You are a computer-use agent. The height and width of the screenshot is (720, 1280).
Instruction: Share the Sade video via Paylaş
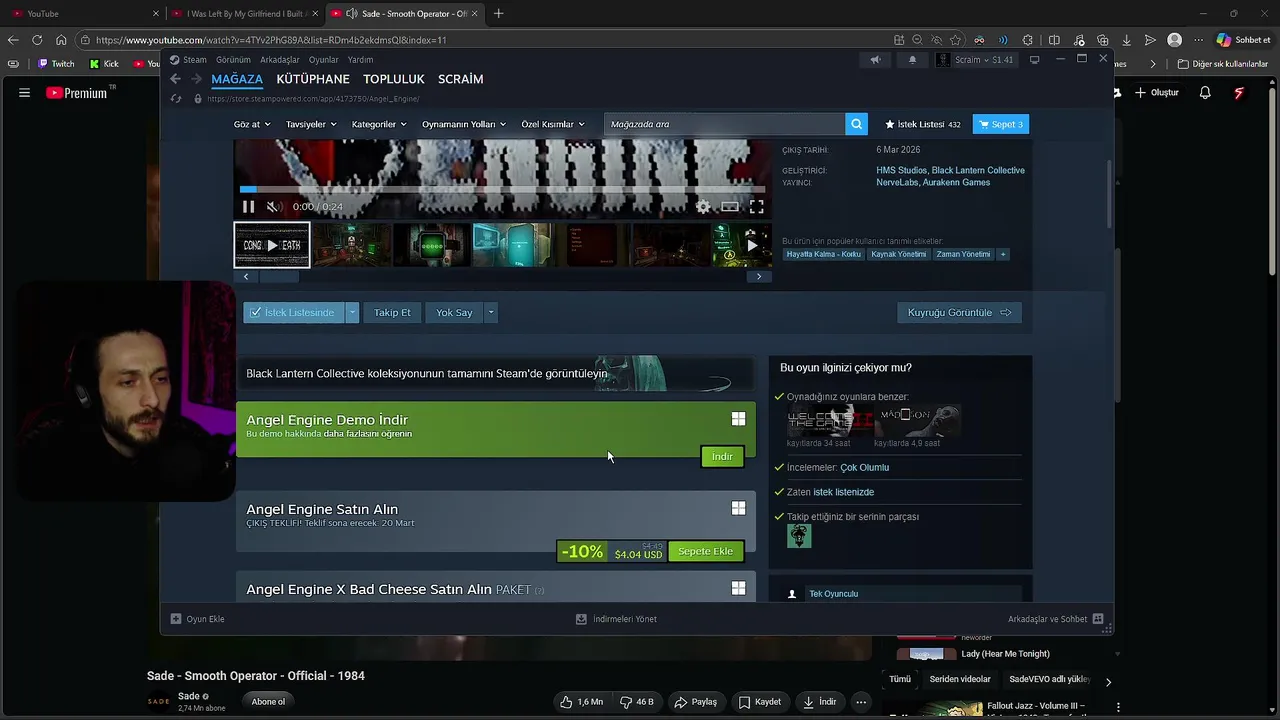696,702
